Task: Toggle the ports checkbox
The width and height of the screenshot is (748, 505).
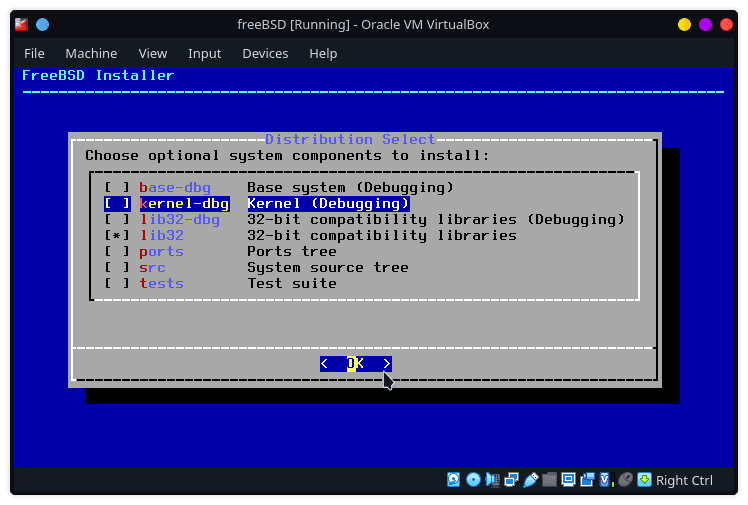Action: 117,251
